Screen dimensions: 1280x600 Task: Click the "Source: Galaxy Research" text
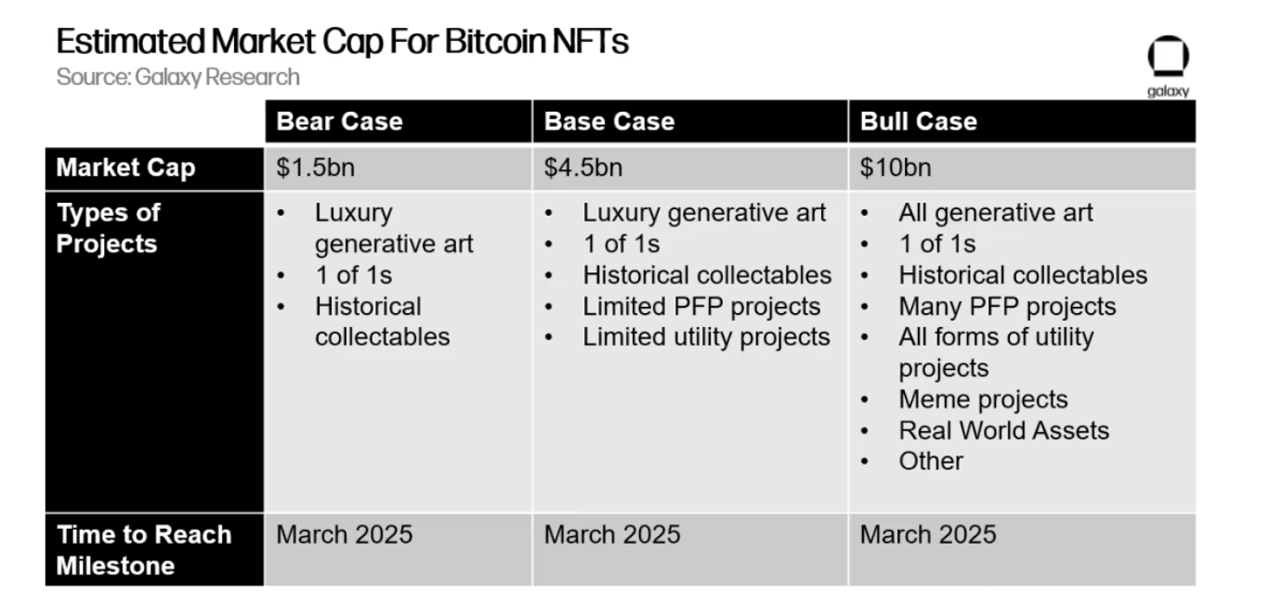(x=178, y=77)
